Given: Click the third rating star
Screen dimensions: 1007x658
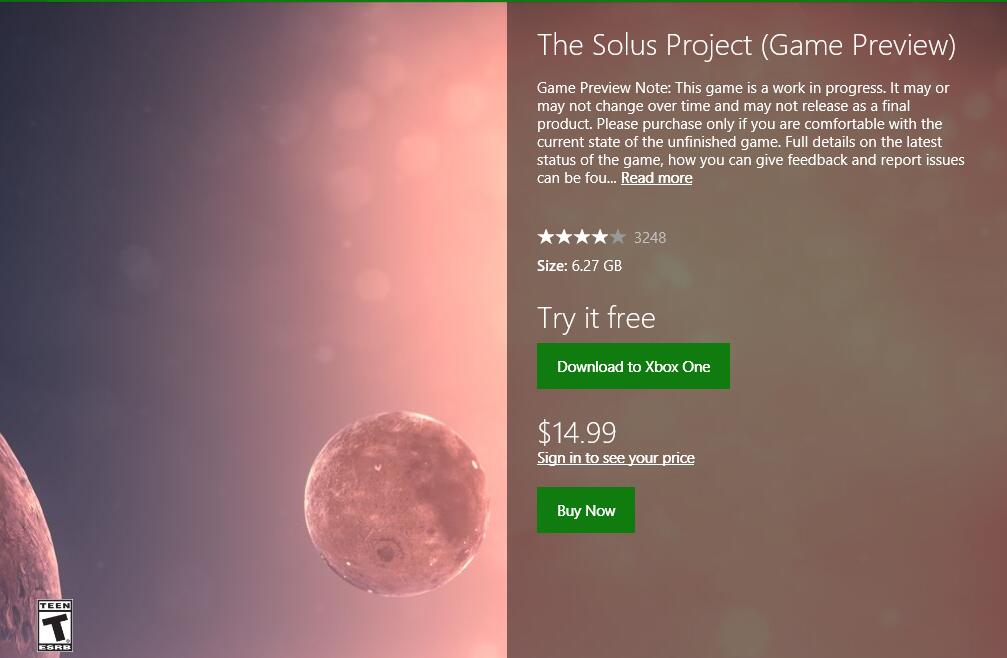Looking at the screenshot, I should click(582, 237).
